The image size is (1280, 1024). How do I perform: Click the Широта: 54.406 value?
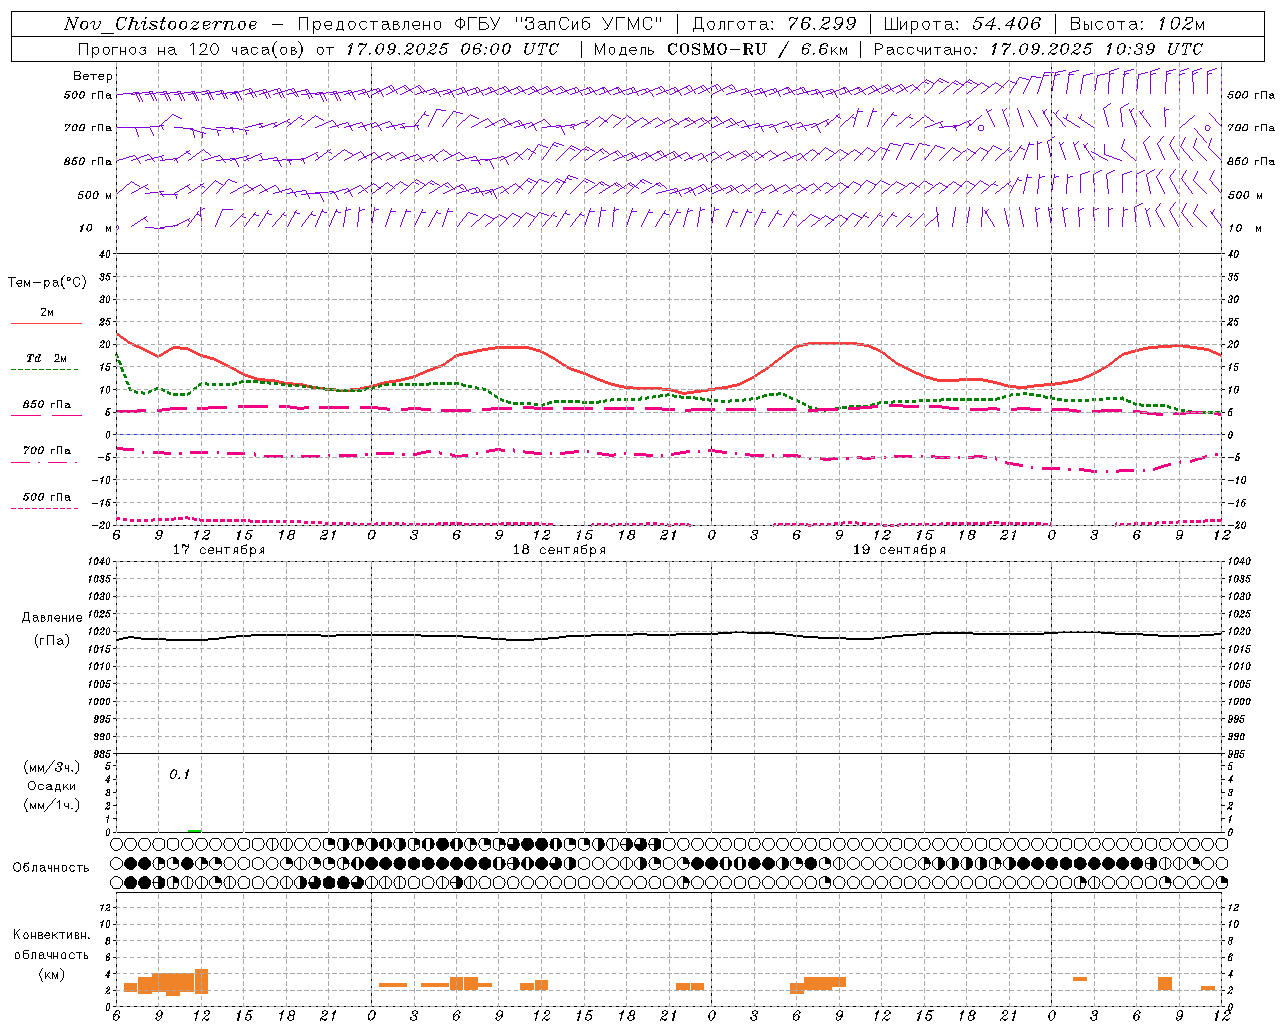click(x=962, y=24)
